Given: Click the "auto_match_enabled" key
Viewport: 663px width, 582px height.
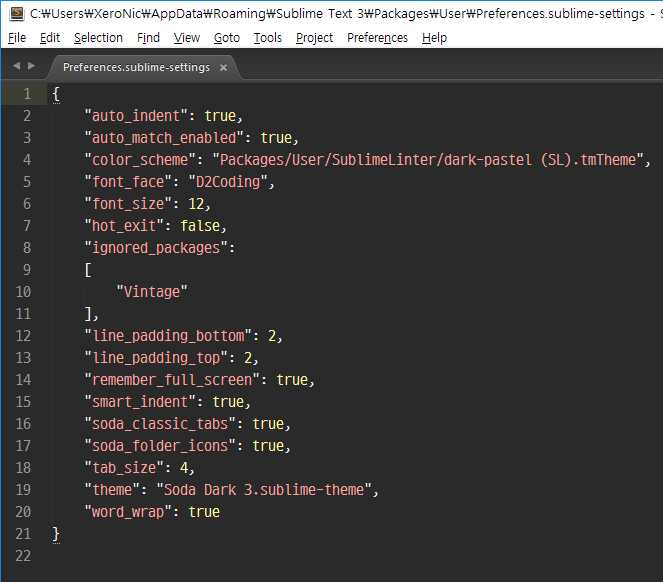Looking at the screenshot, I should (164, 138).
